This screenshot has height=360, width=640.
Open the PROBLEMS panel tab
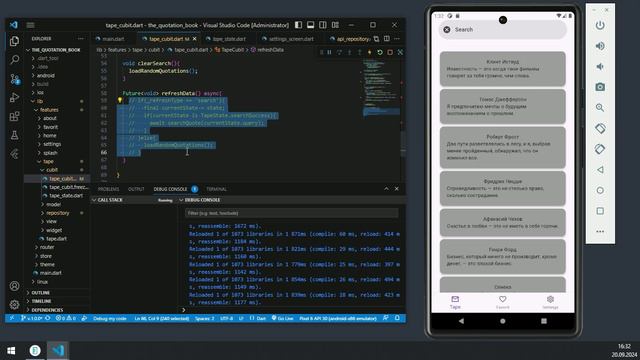(x=109, y=189)
